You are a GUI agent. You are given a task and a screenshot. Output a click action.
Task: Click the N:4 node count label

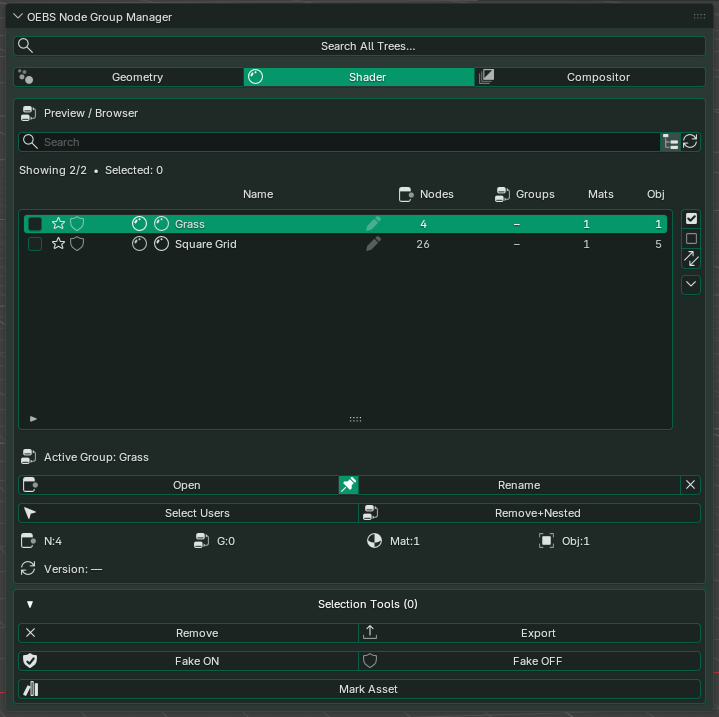[53, 541]
